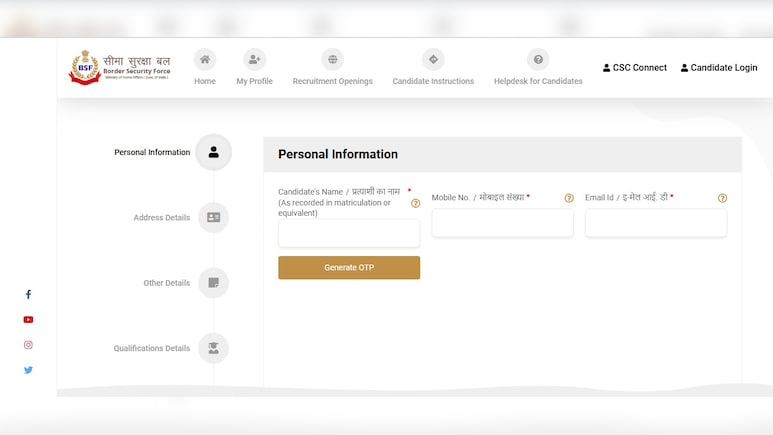773x435 pixels.
Task: Open Candidate Instructions icon
Action: click(433, 60)
